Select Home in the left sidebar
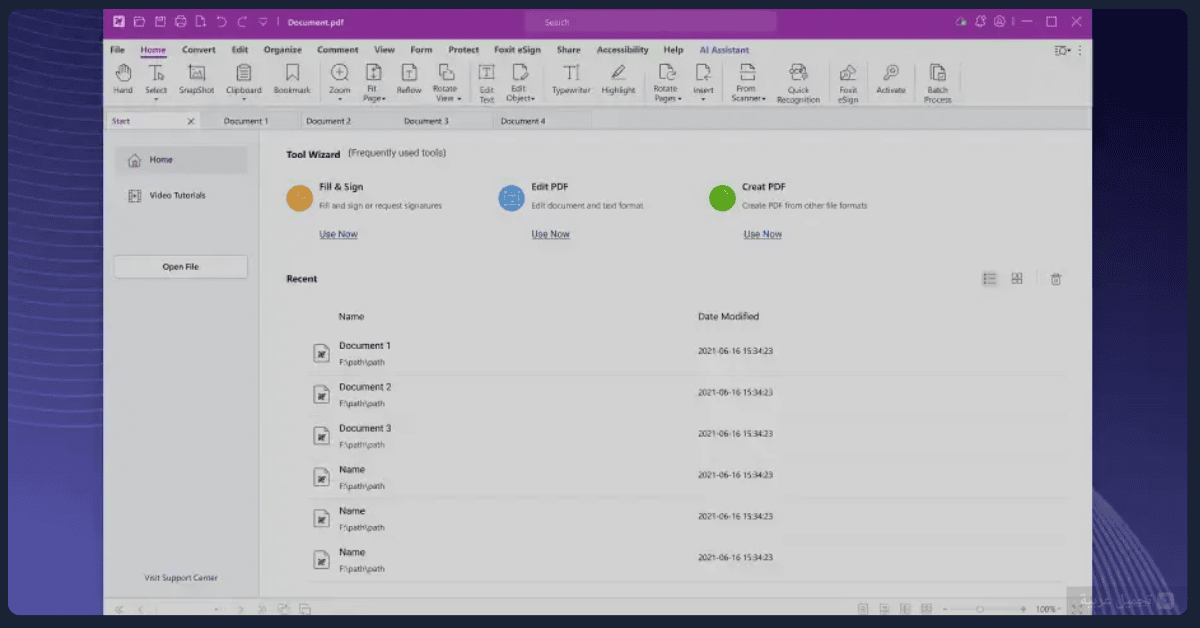Screen dimensions: 1200x628 [180, 160]
